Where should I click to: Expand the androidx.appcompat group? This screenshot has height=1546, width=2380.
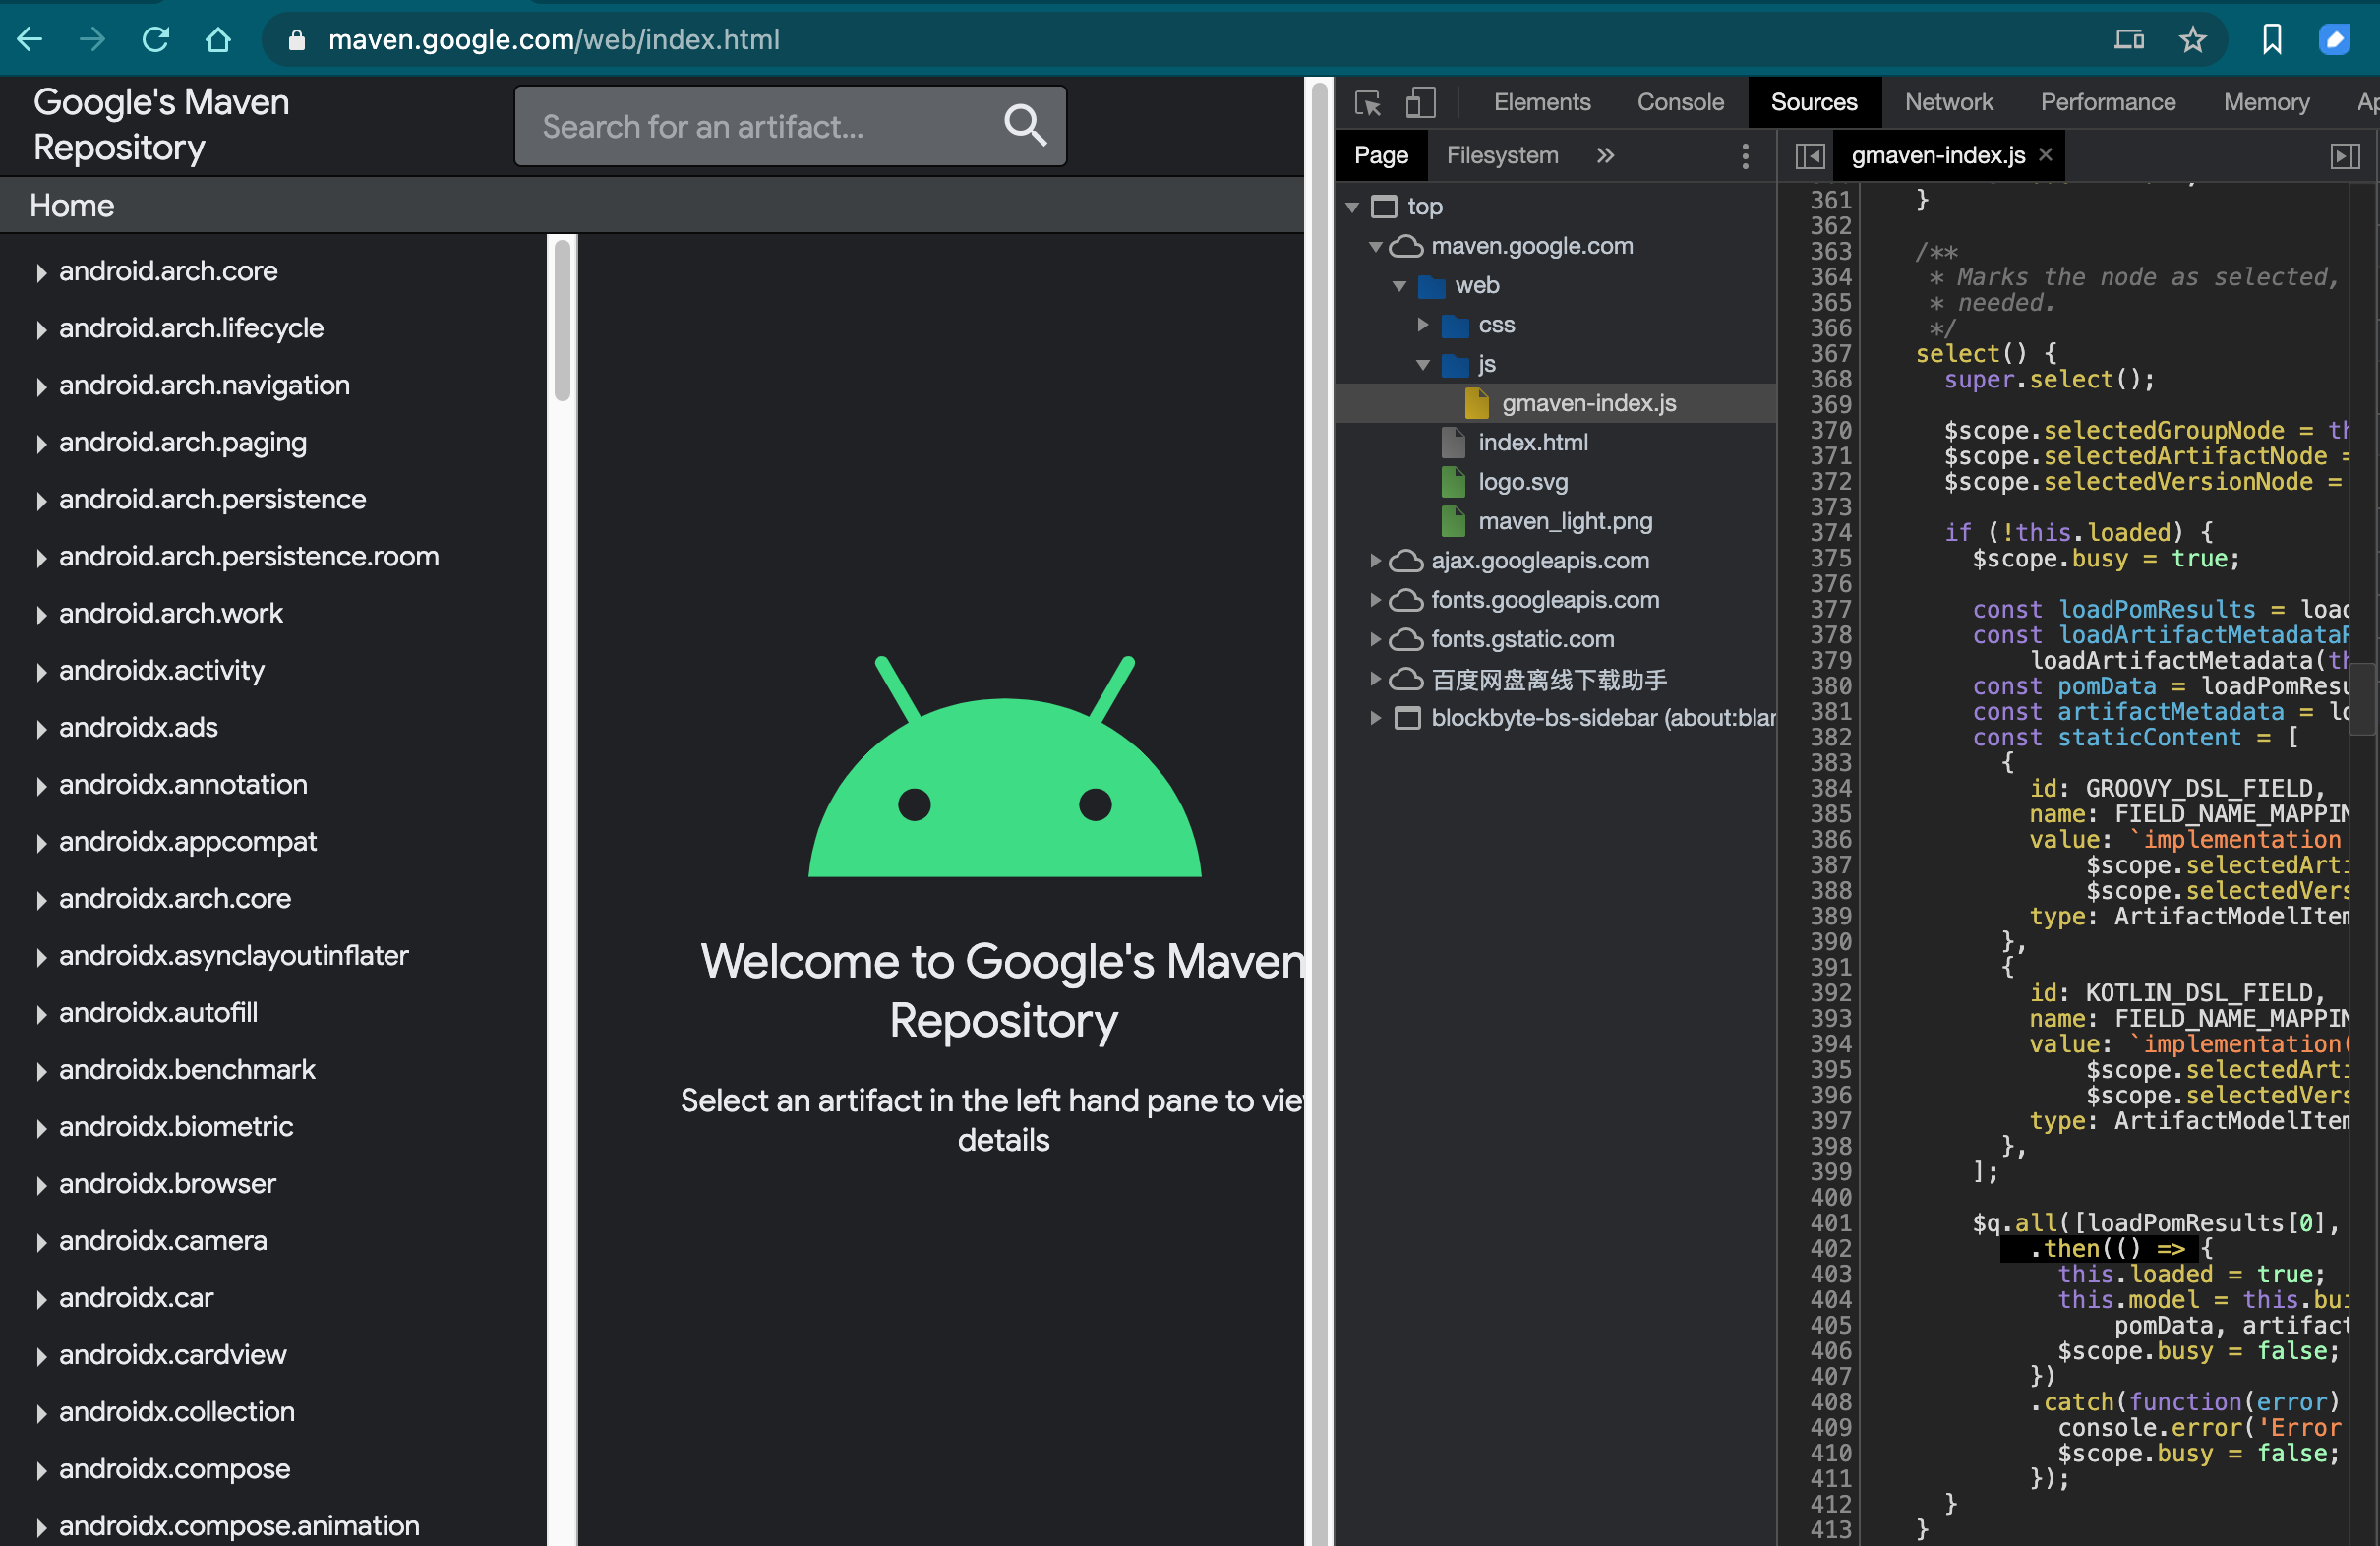pyautogui.click(x=41, y=843)
